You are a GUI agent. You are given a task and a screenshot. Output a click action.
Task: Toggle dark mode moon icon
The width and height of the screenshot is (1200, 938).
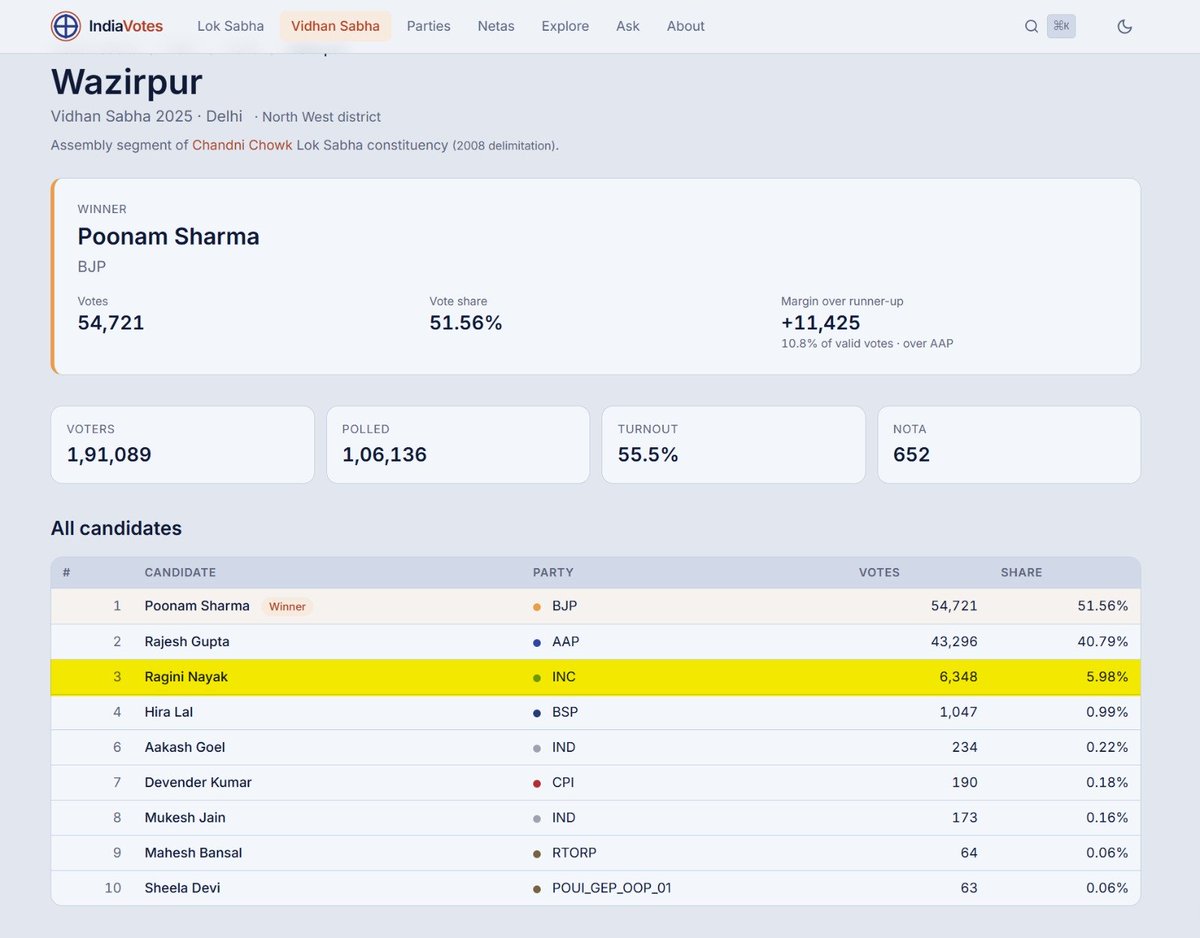(1124, 26)
